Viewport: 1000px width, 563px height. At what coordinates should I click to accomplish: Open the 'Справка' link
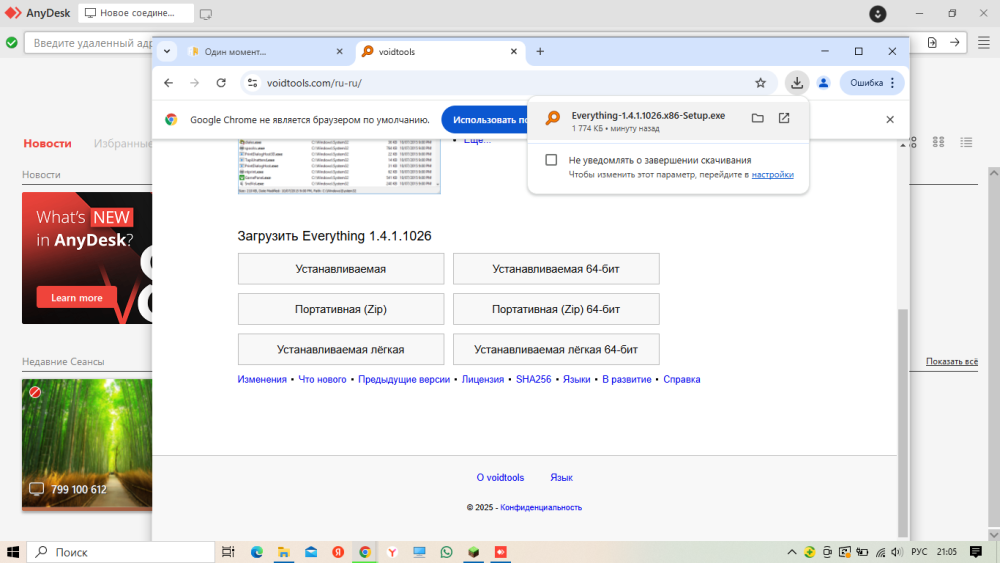tap(682, 379)
